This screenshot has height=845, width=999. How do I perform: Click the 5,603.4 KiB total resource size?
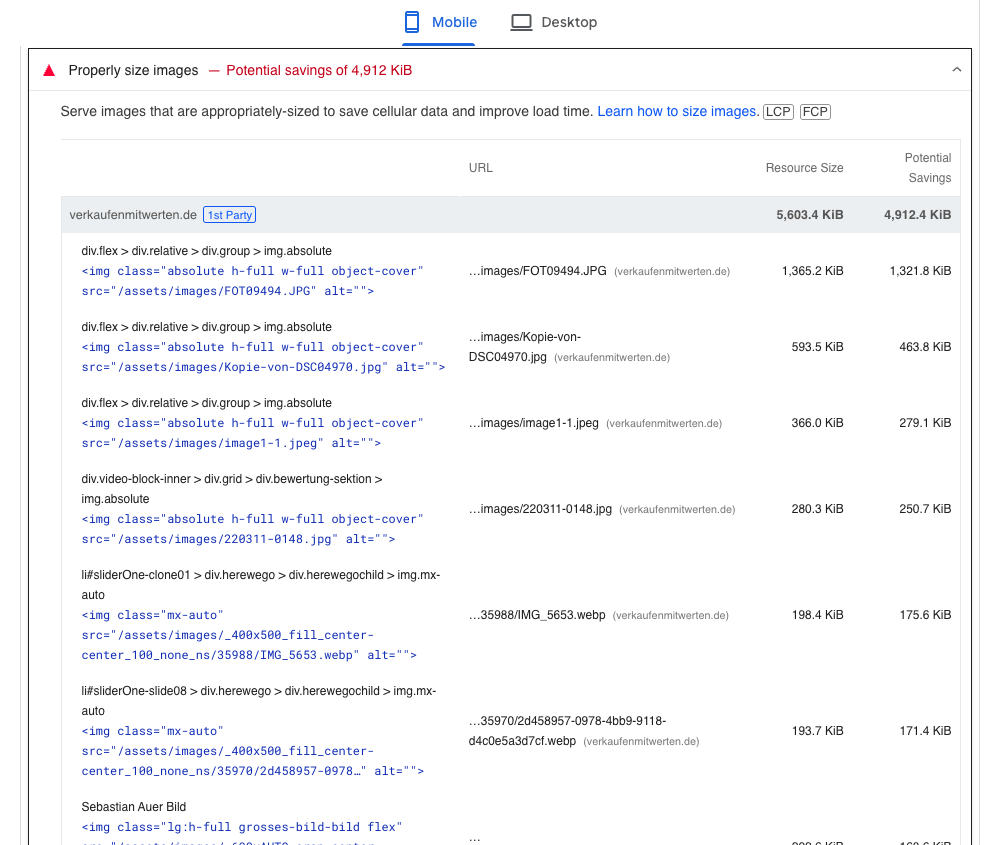[809, 215]
